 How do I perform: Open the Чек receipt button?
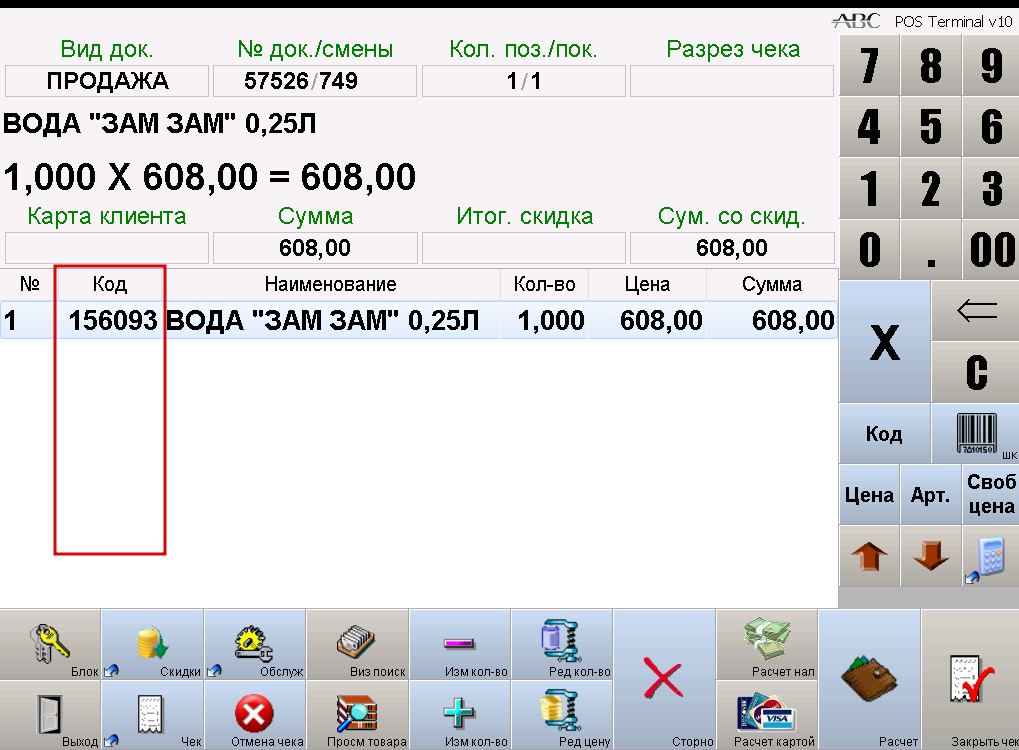153,715
